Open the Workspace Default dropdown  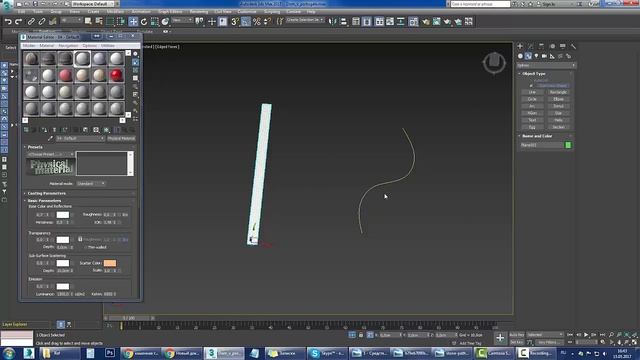93,4
